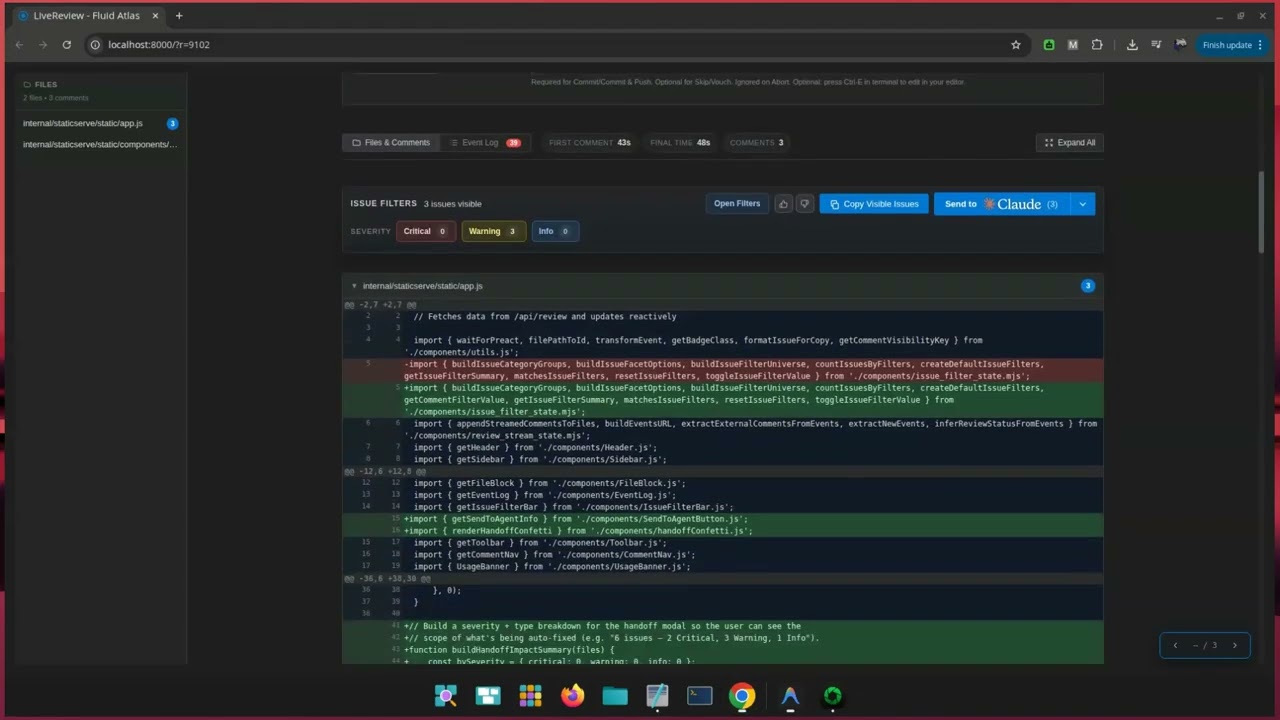
Task: Click the app.js comment count badge in diff header
Action: pos(1087,286)
